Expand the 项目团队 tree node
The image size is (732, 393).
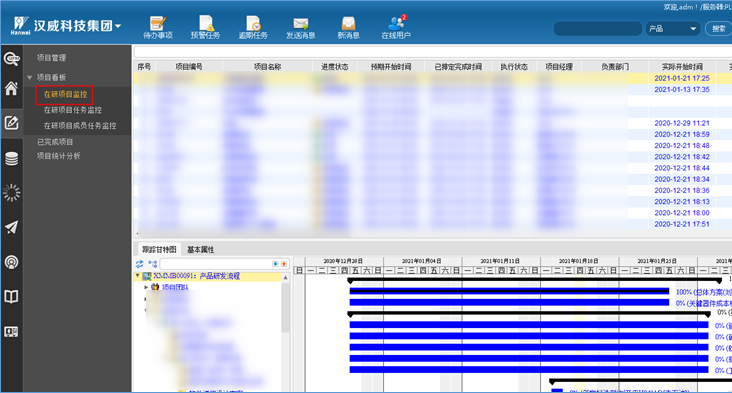146,287
